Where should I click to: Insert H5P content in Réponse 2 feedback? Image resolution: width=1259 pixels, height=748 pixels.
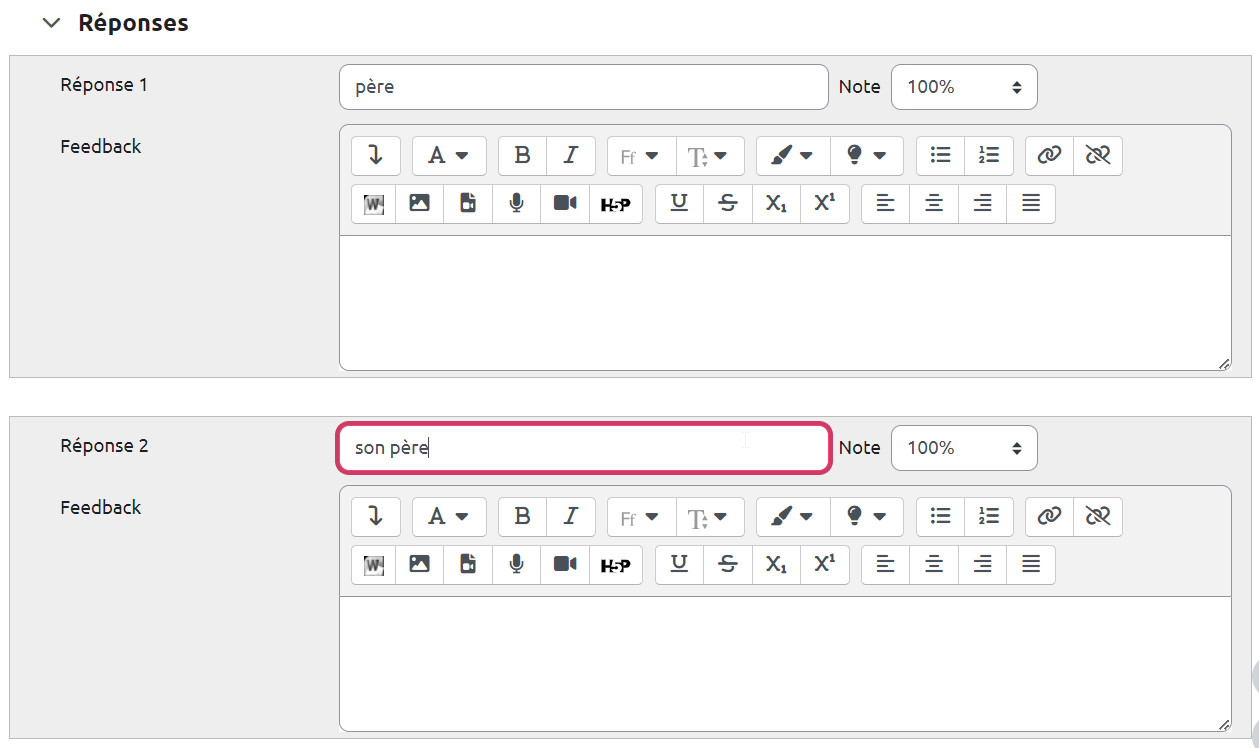click(x=615, y=565)
